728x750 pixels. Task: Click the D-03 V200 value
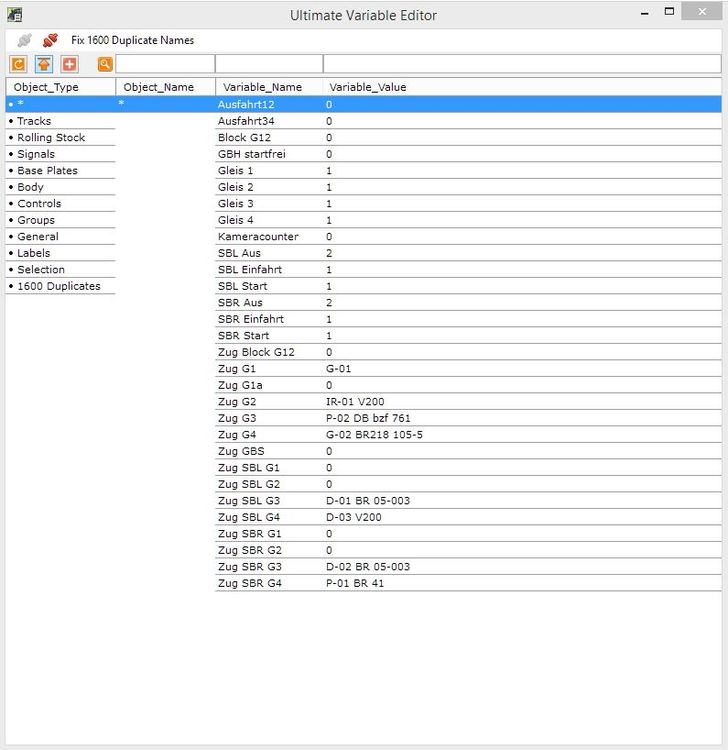353,517
